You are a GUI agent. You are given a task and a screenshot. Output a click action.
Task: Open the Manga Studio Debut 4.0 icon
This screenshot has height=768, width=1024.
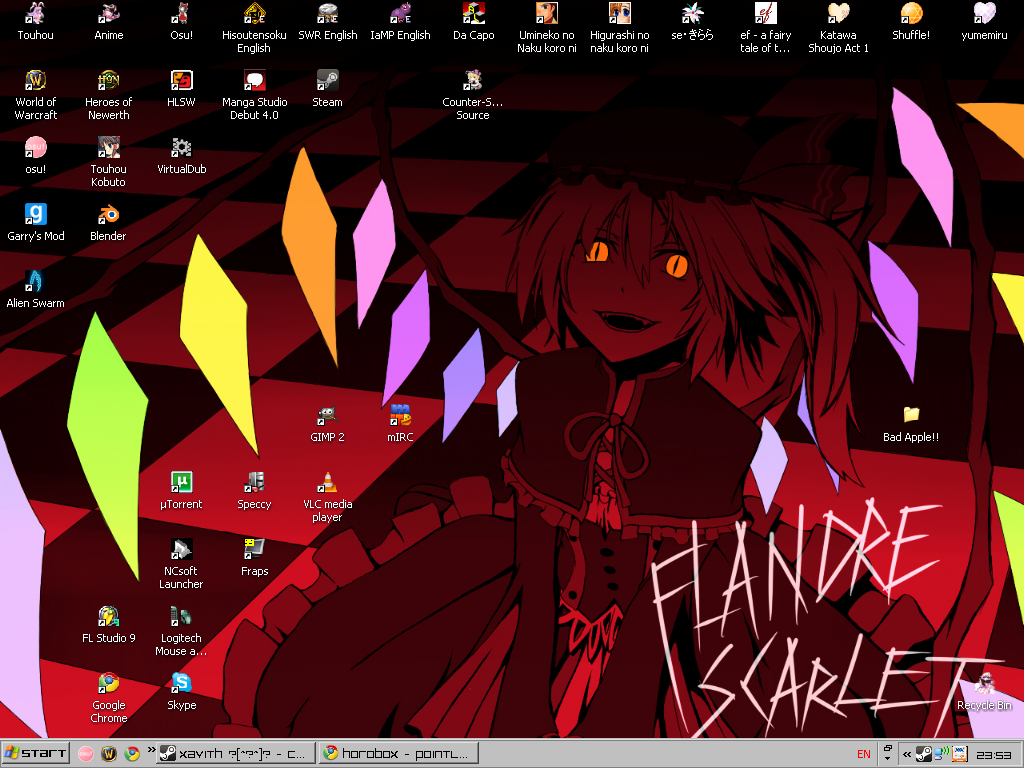click(254, 81)
